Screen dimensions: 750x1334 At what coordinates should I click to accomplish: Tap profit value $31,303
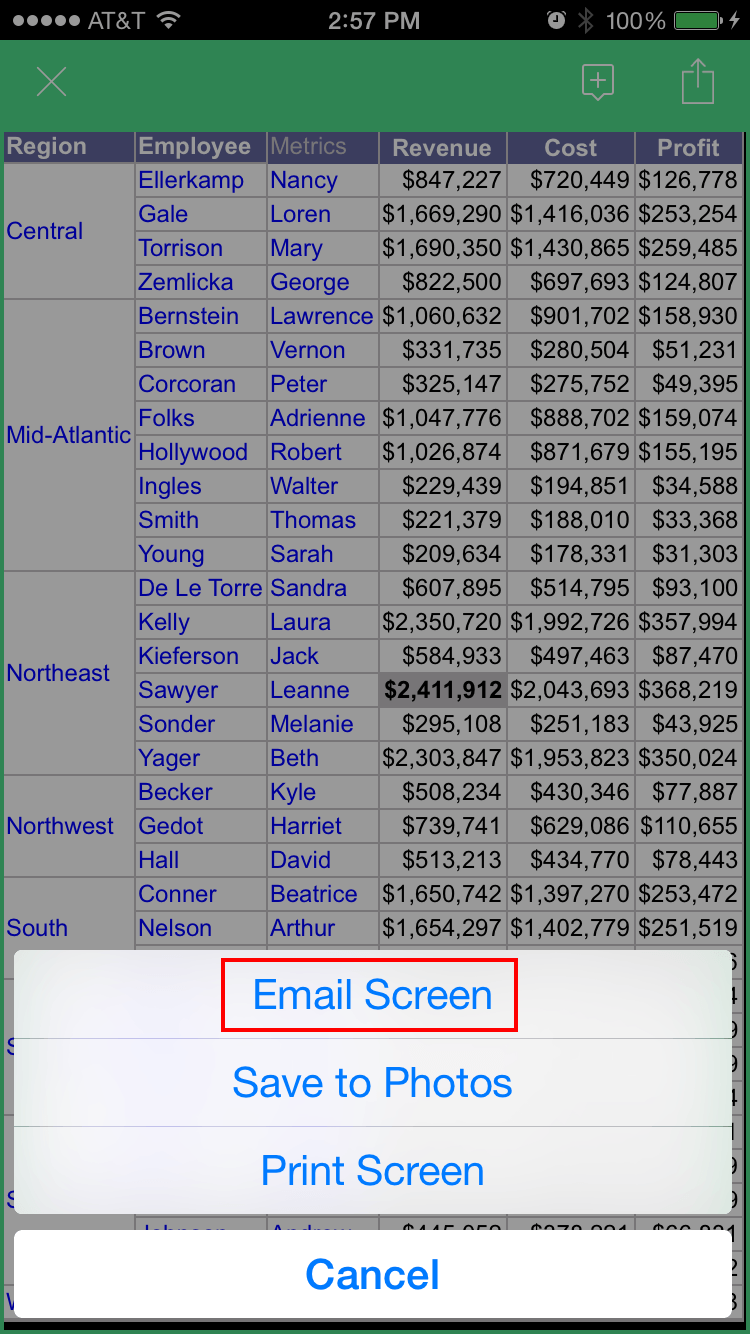pos(695,554)
